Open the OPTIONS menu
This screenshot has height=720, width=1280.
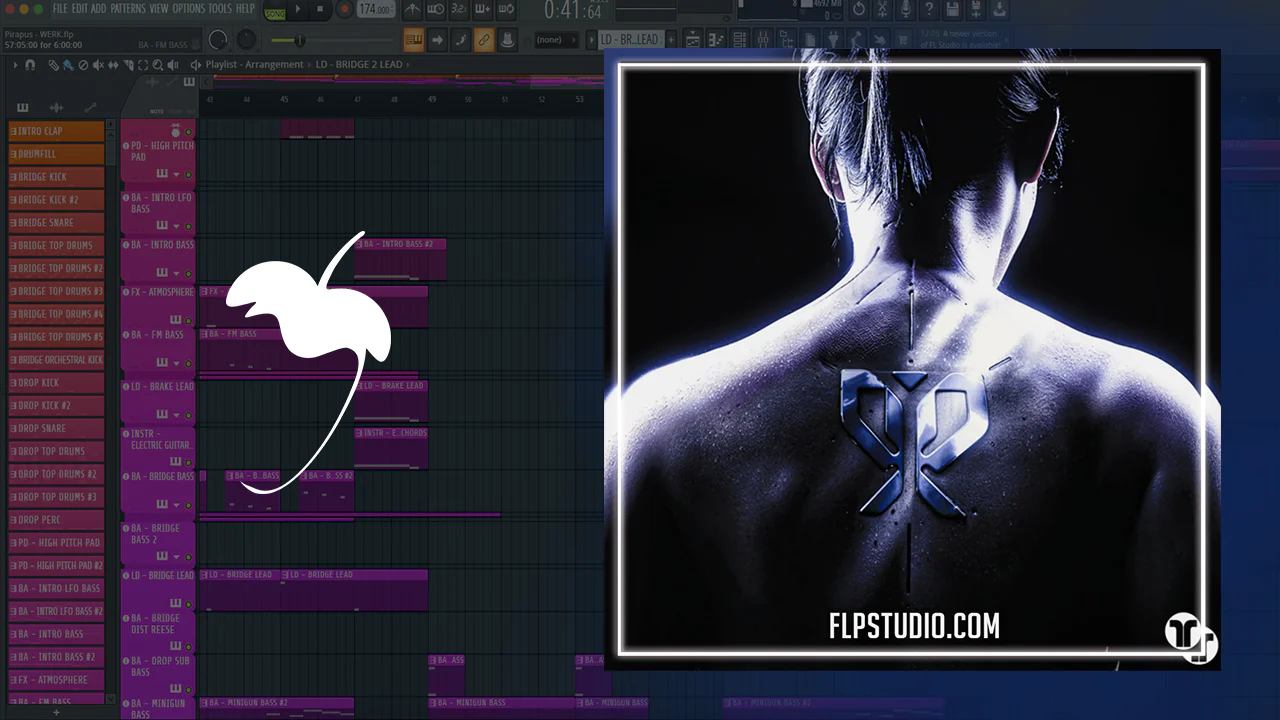(x=188, y=9)
